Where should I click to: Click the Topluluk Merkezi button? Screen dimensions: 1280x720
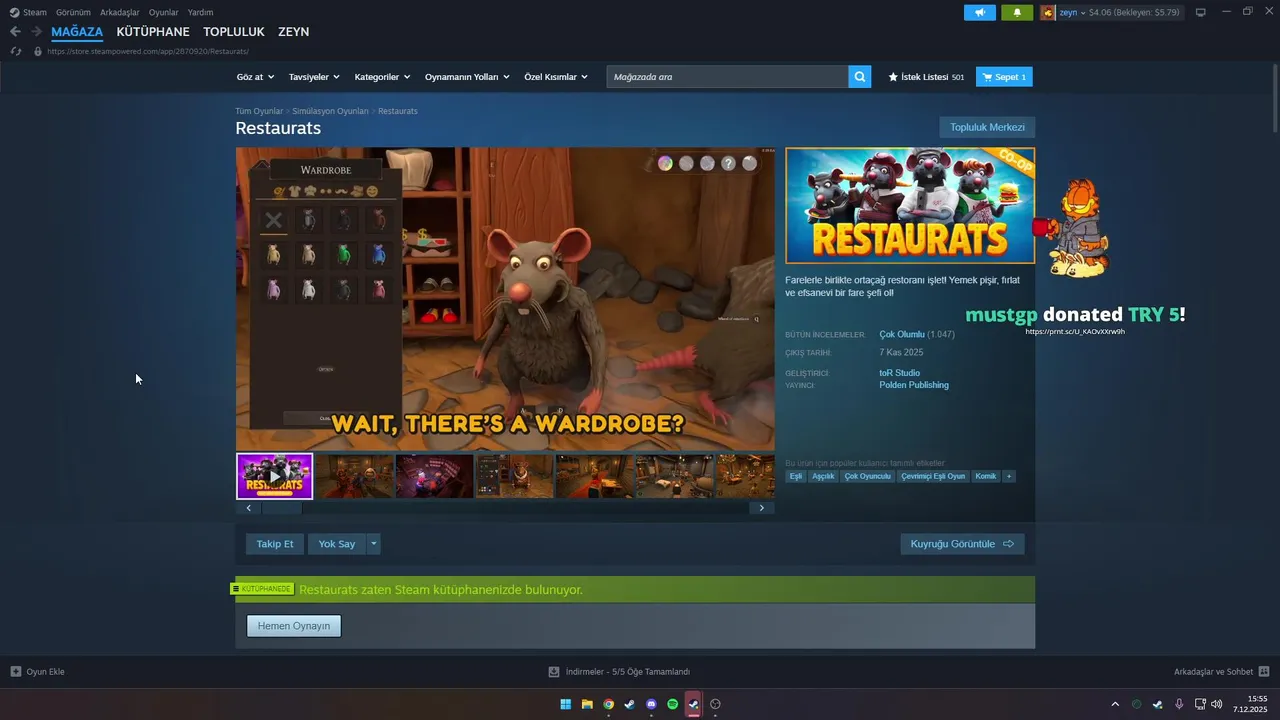click(x=987, y=127)
